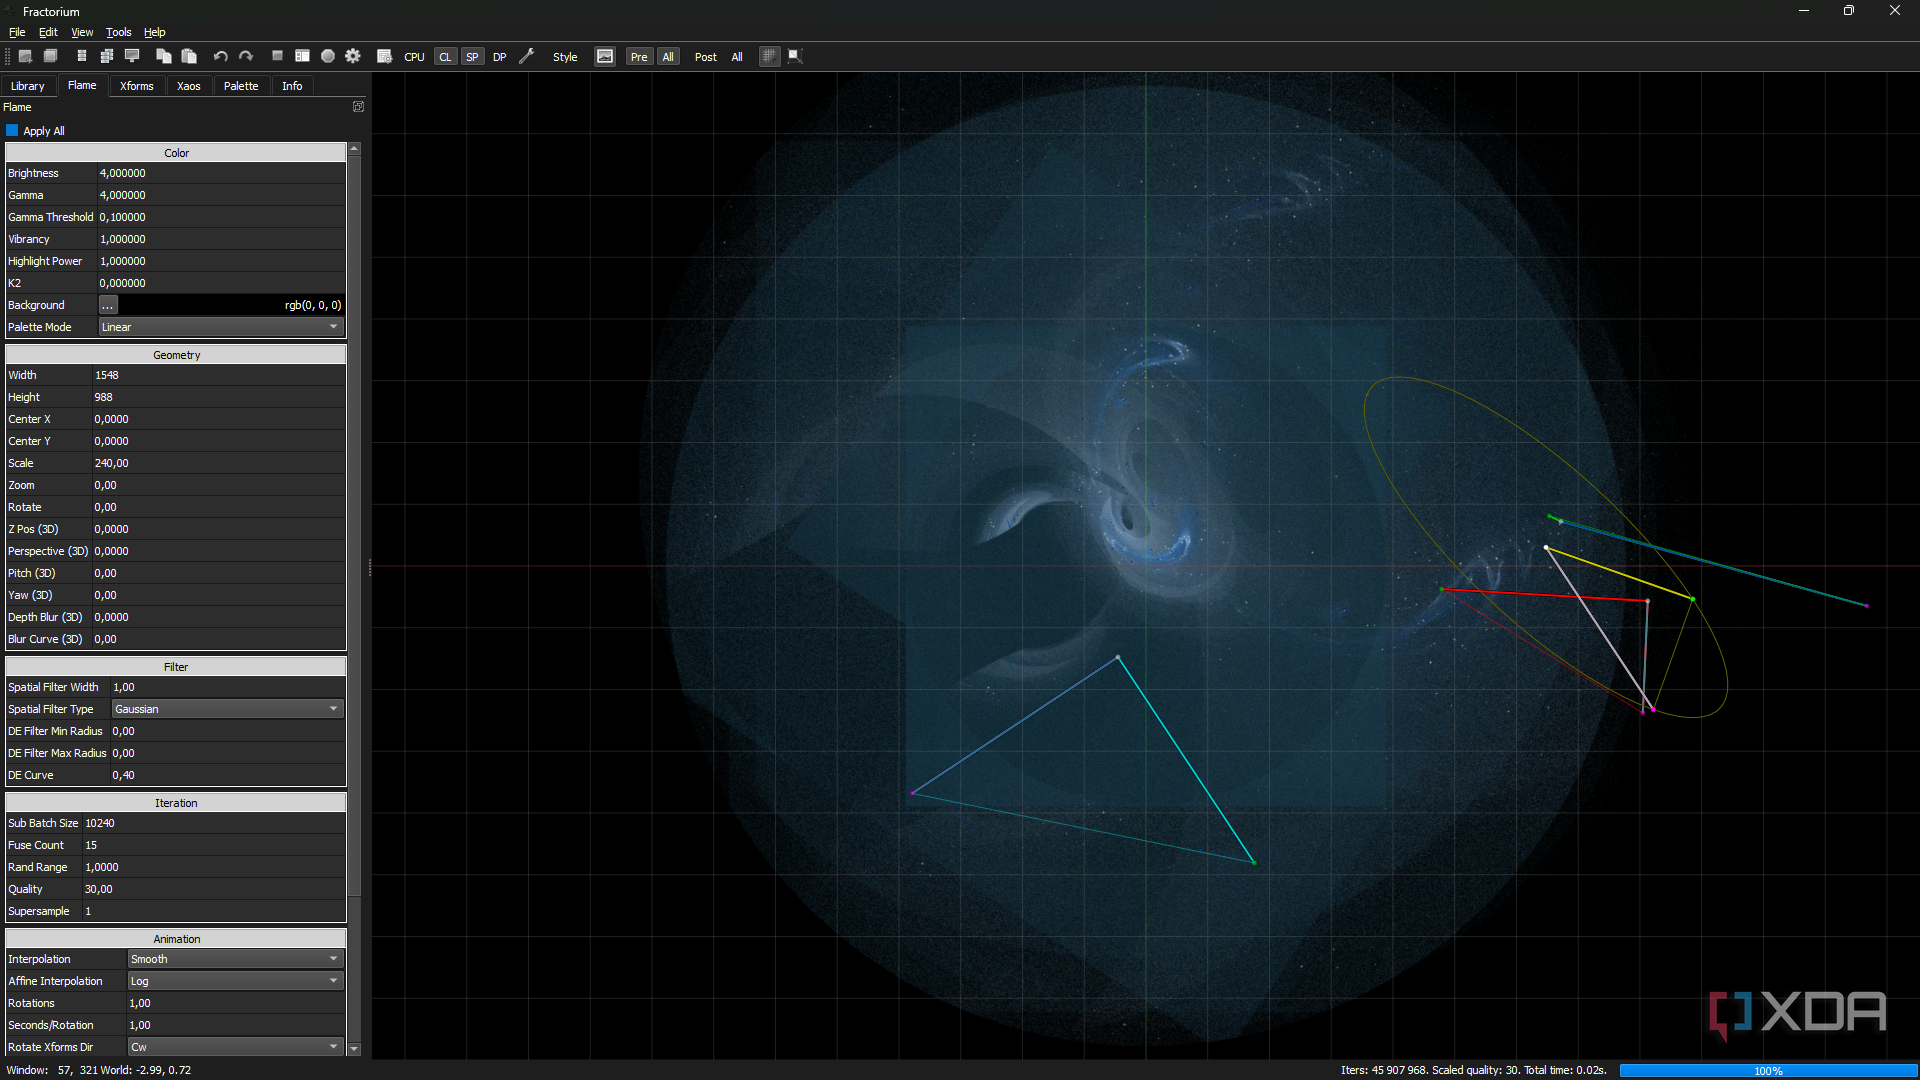Screen dimensions: 1920x1080
Task: Click the gray sphere render icon
Action: (328, 57)
